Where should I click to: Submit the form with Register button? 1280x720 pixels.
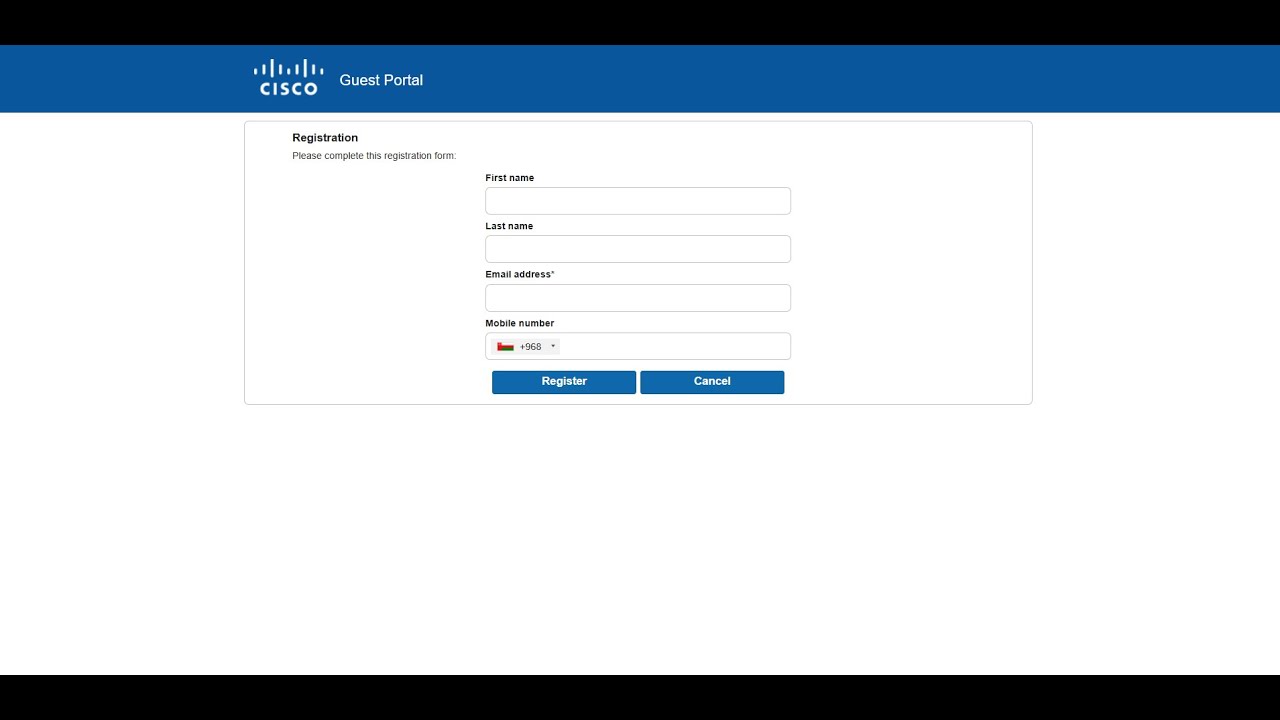(x=564, y=382)
